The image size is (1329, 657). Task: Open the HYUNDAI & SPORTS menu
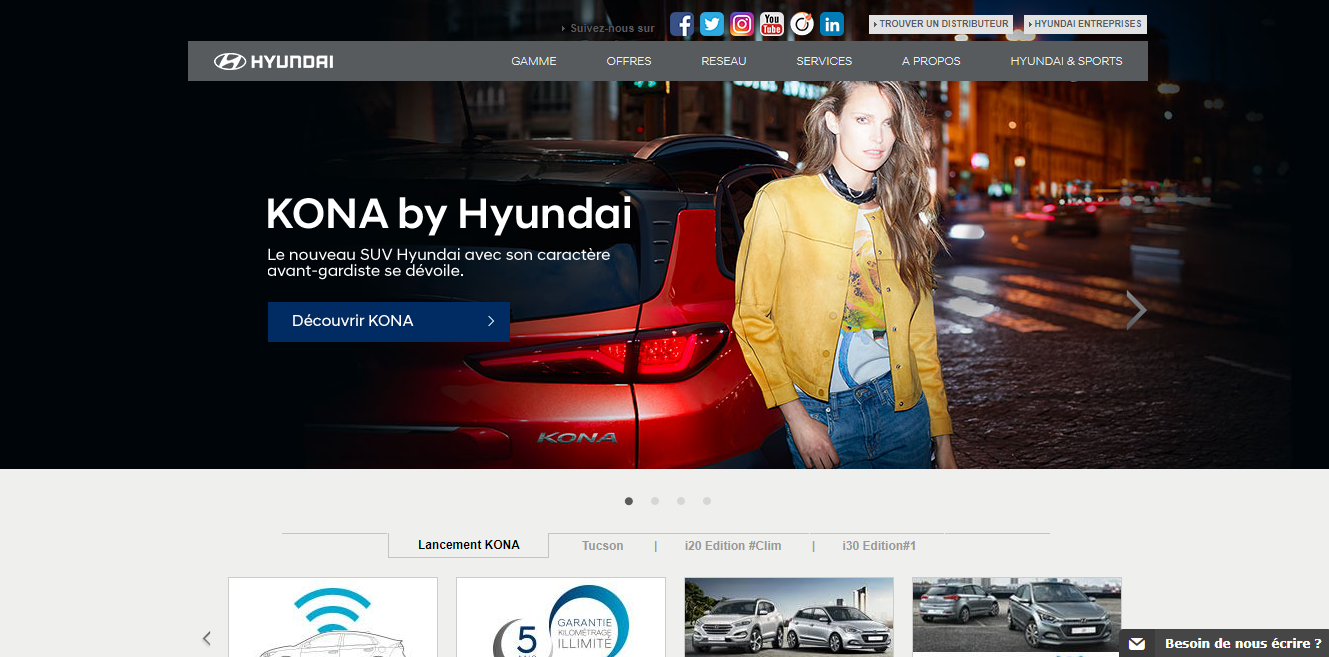[1066, 61]
